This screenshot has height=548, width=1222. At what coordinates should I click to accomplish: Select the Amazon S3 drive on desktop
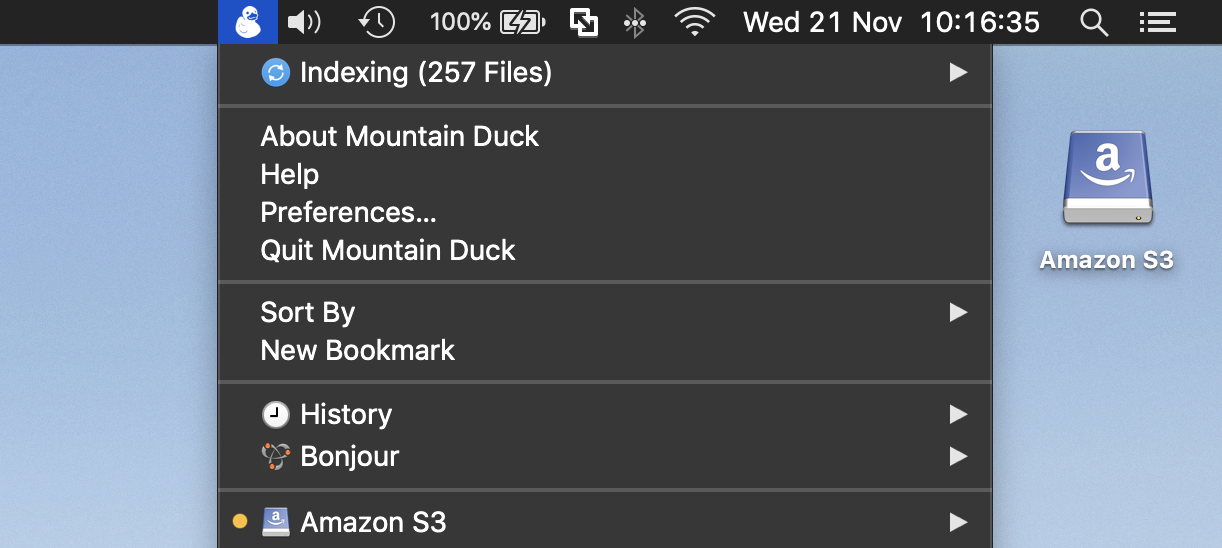point(1107,200)
